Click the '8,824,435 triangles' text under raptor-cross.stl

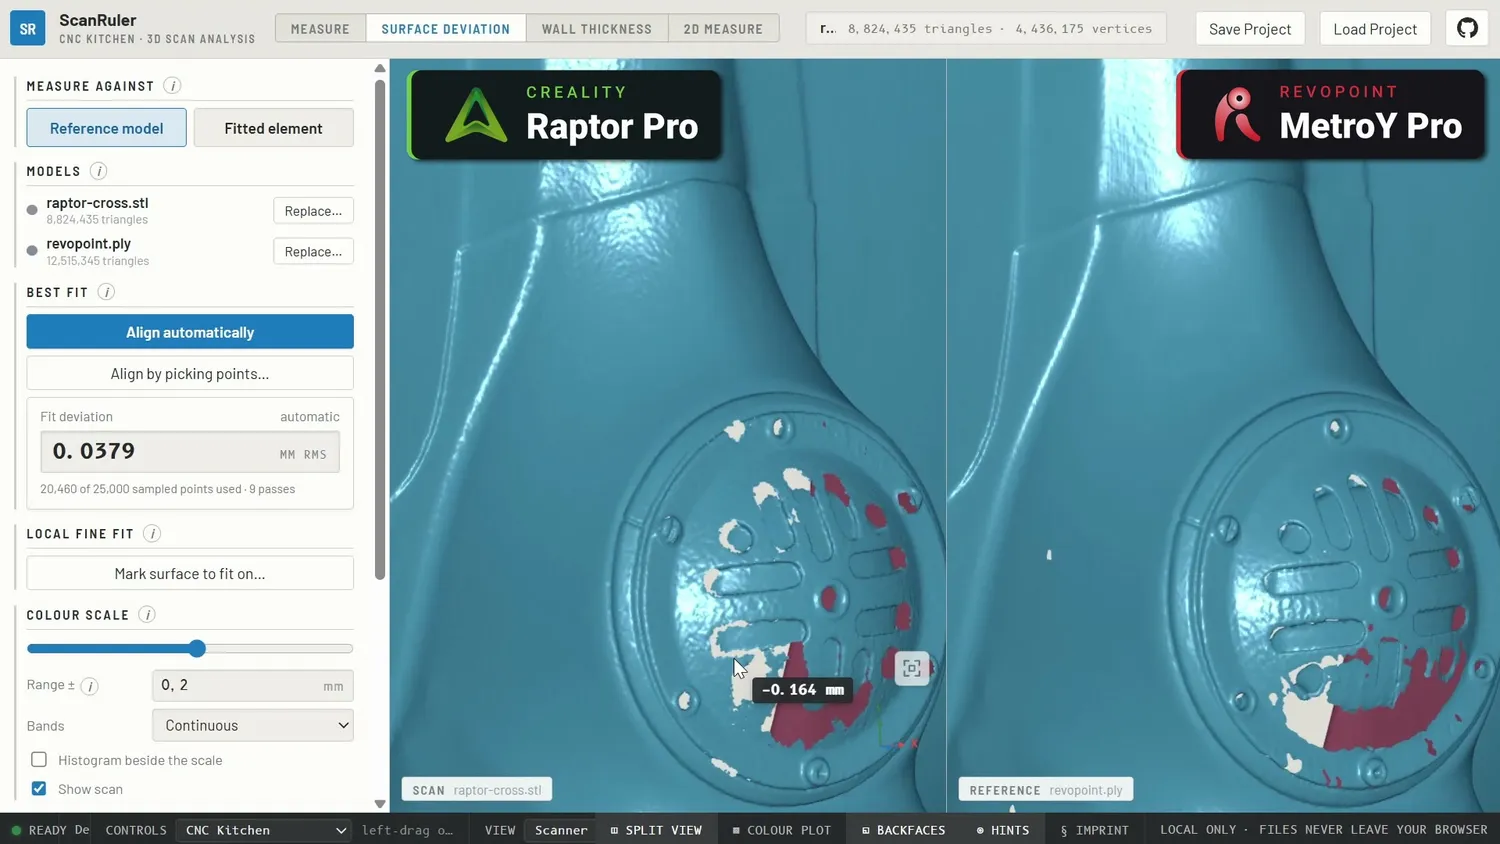click(x=97, y=220)
